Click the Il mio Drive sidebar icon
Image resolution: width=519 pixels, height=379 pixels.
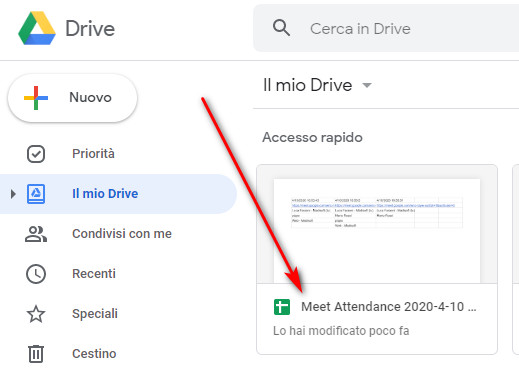click(36, 194)
